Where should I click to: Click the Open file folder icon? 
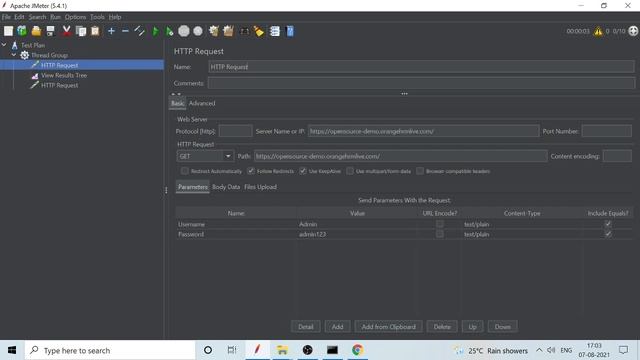(x=36, y=31)
